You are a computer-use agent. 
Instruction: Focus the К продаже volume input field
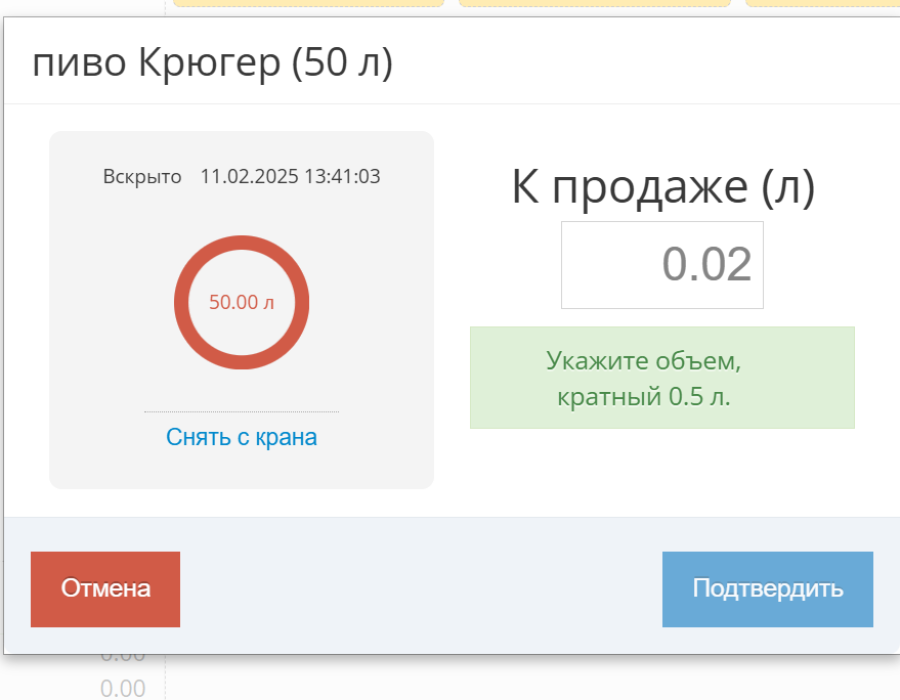pyautogui.click(x=662, y=265)
